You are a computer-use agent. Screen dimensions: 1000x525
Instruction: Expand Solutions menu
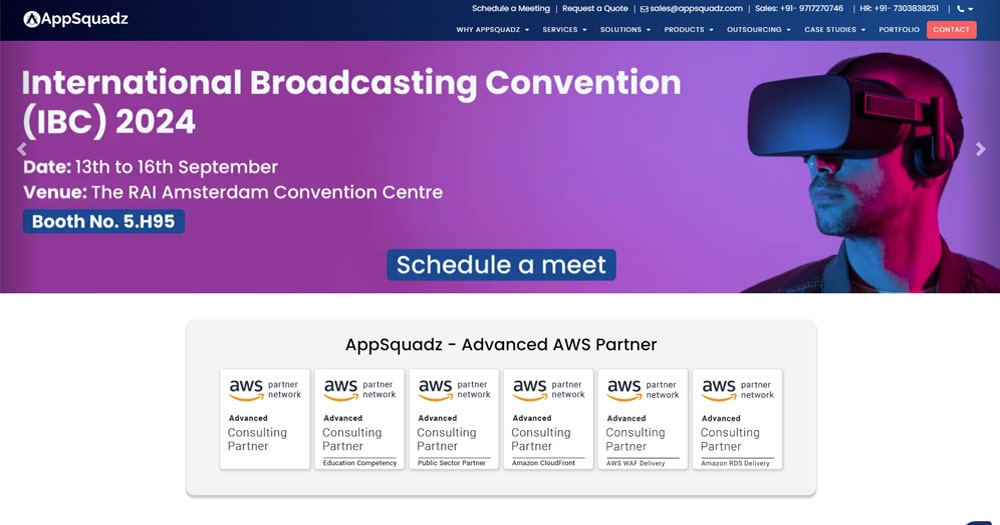[625, 29]
